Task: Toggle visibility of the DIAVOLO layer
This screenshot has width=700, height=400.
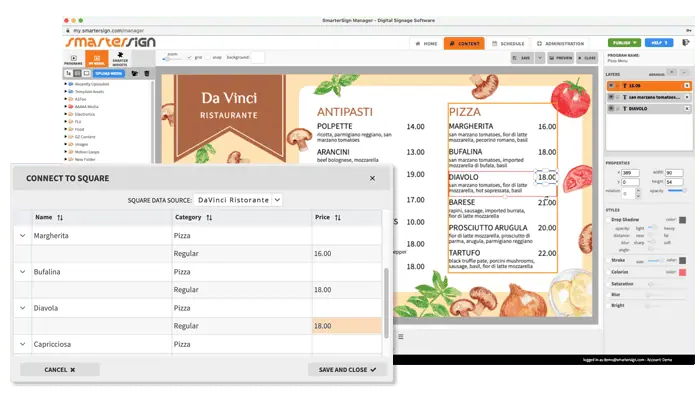Action: tap(611, 108)
